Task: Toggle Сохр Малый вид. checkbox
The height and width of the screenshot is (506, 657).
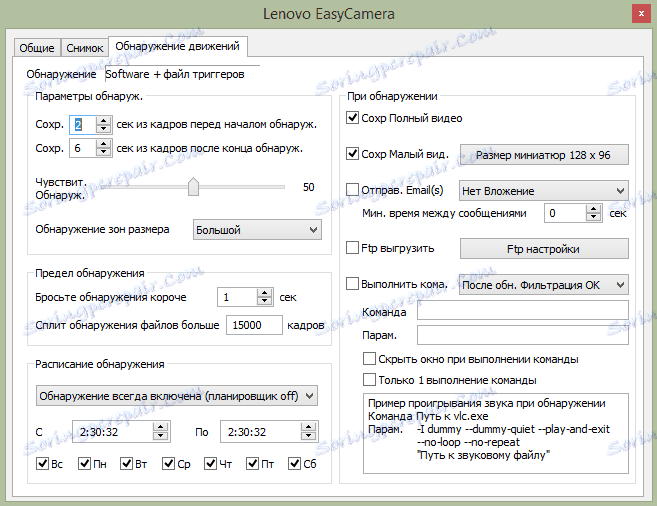Action: pos(352,154)
